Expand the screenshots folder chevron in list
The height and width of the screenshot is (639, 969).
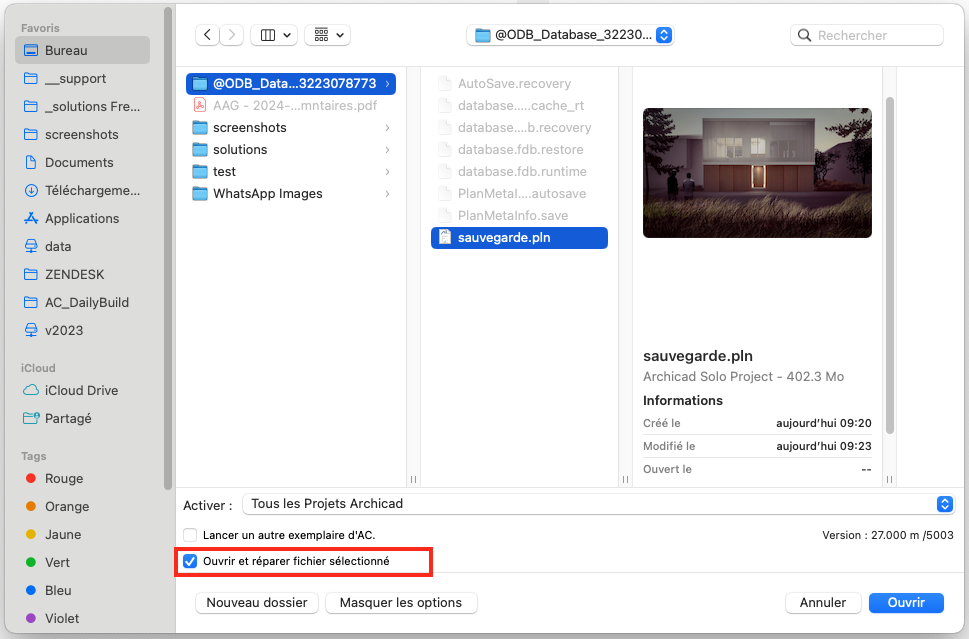[387, 128]
